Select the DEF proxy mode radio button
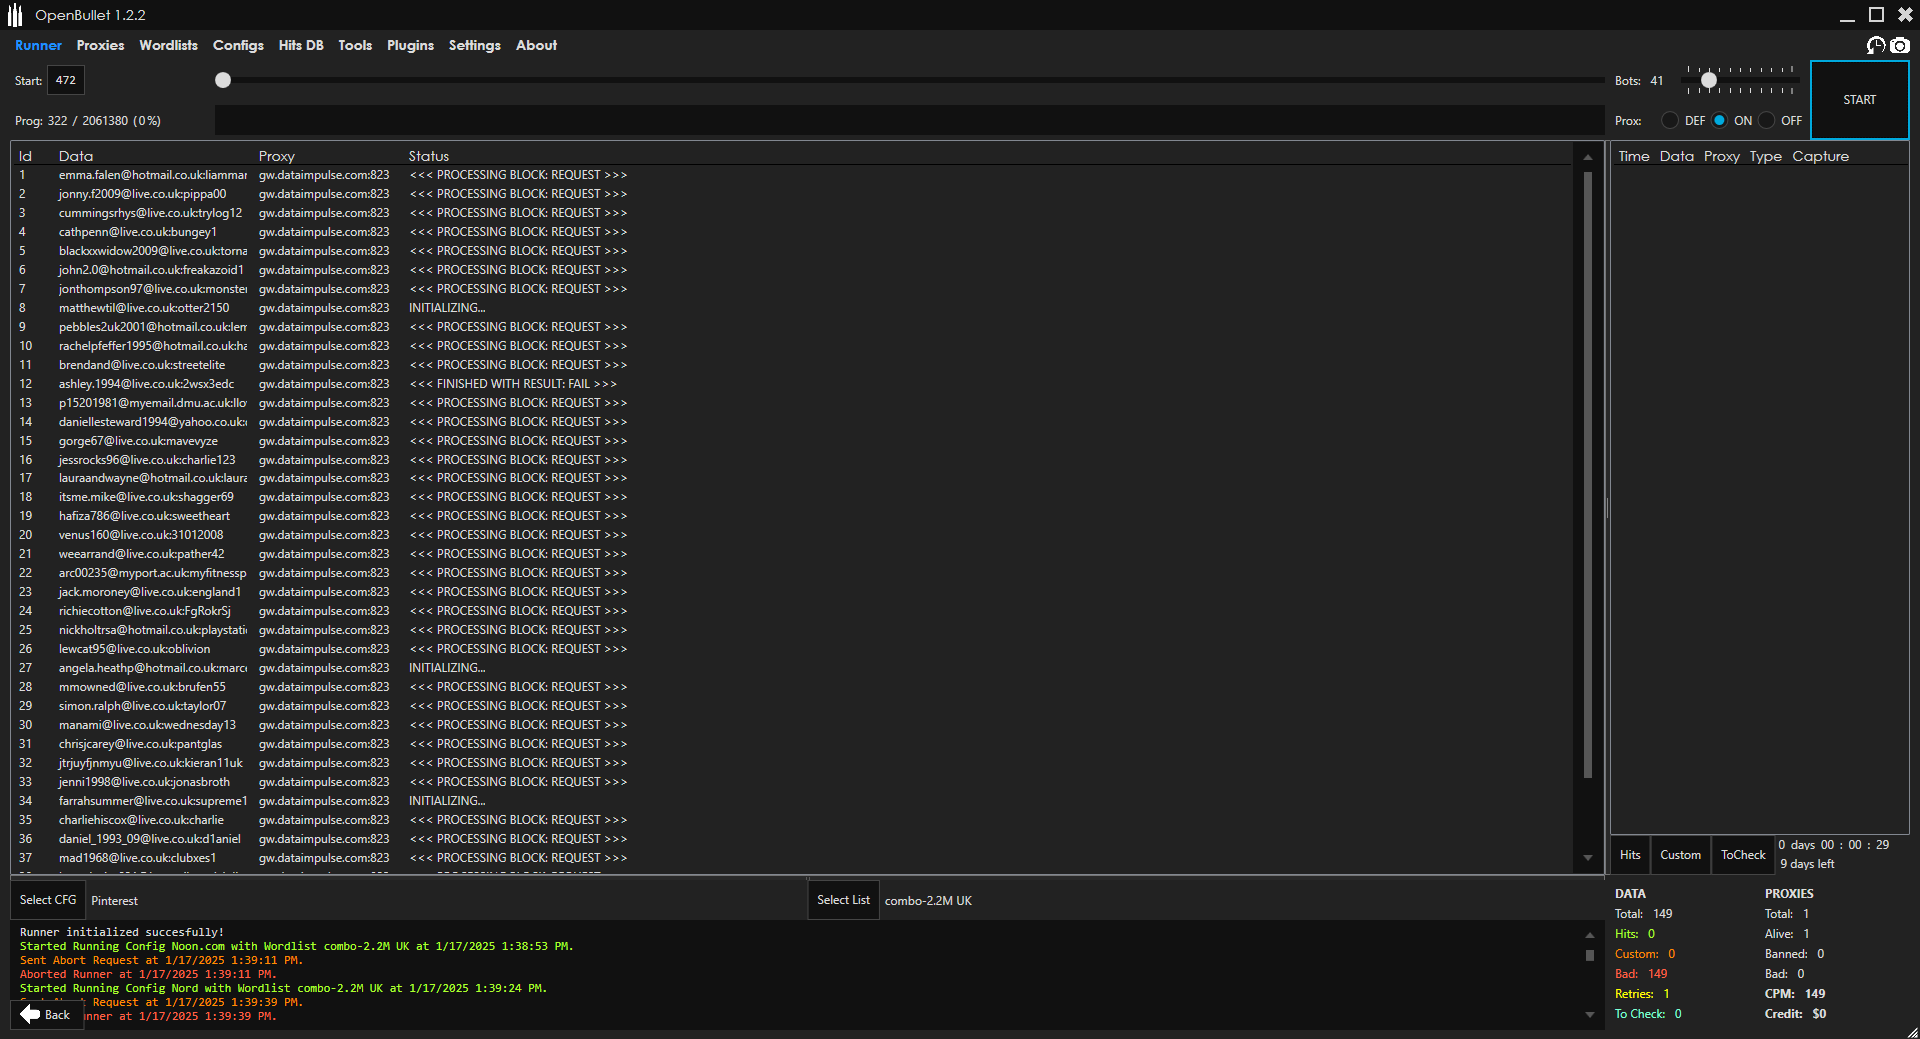 pos(1670,121)
